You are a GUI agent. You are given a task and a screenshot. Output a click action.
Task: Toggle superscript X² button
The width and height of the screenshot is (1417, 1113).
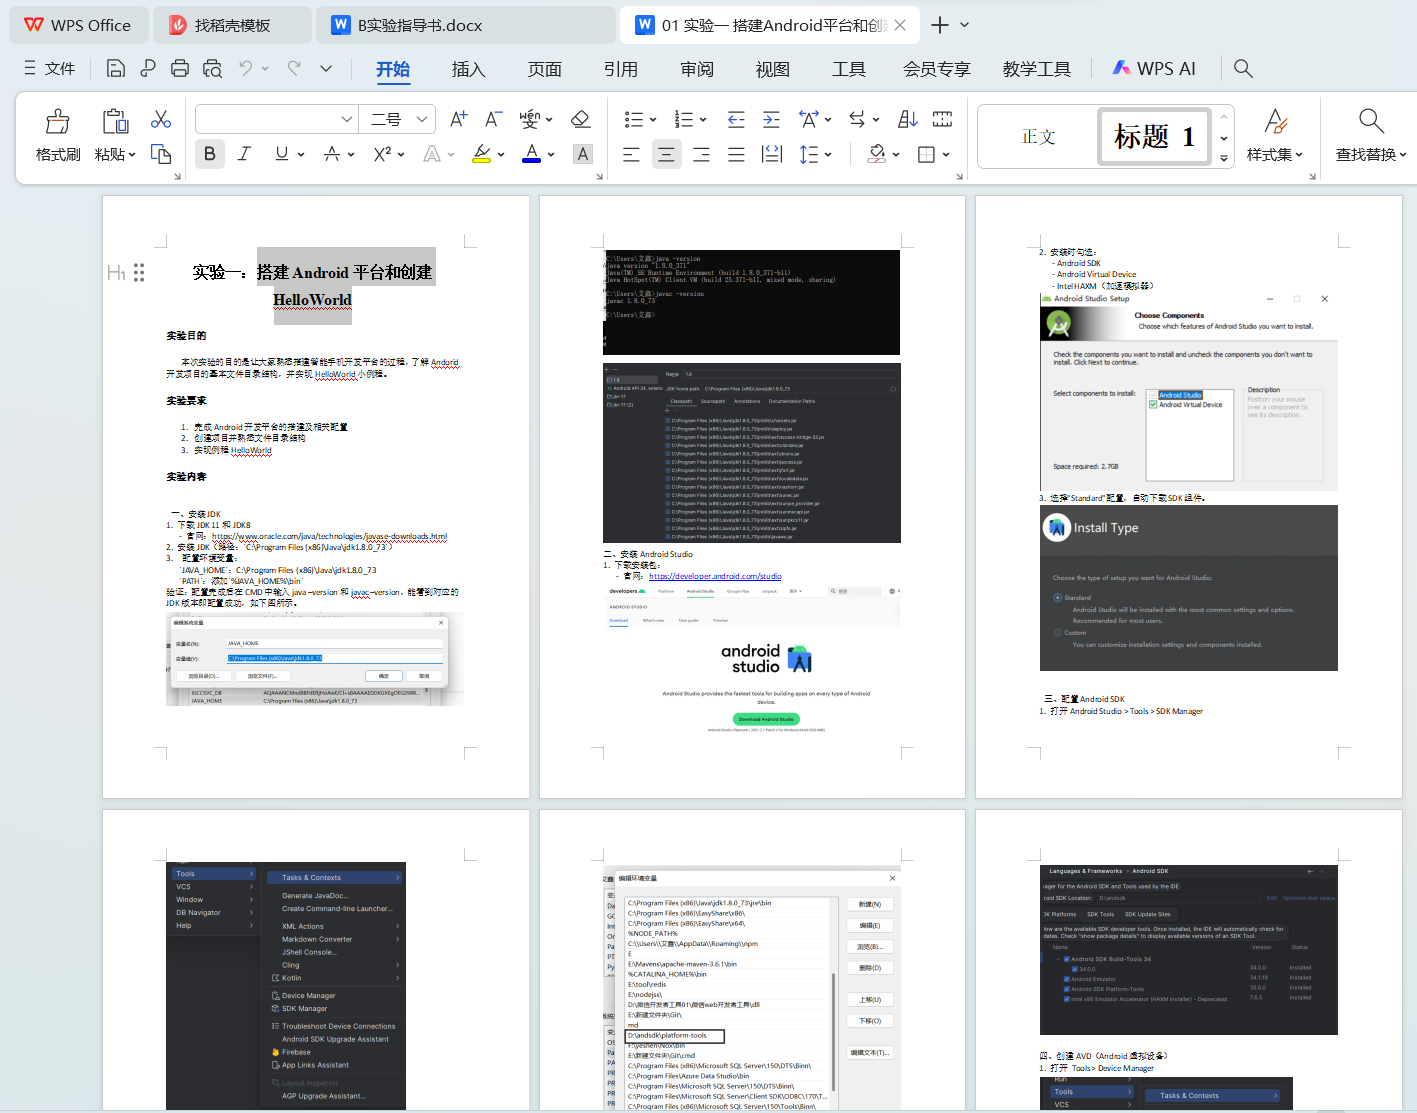click(x=382, y=154)
